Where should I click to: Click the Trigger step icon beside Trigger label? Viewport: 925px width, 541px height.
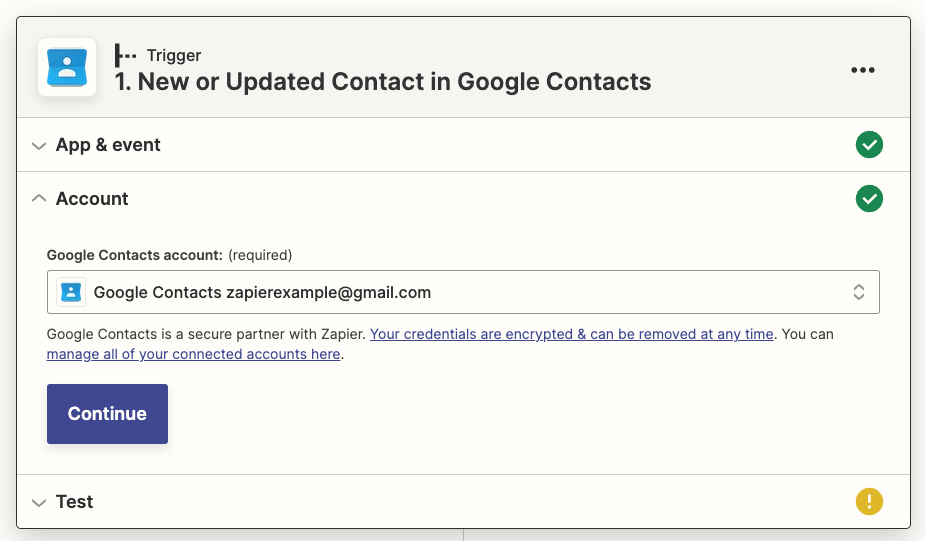pos(126,55)
